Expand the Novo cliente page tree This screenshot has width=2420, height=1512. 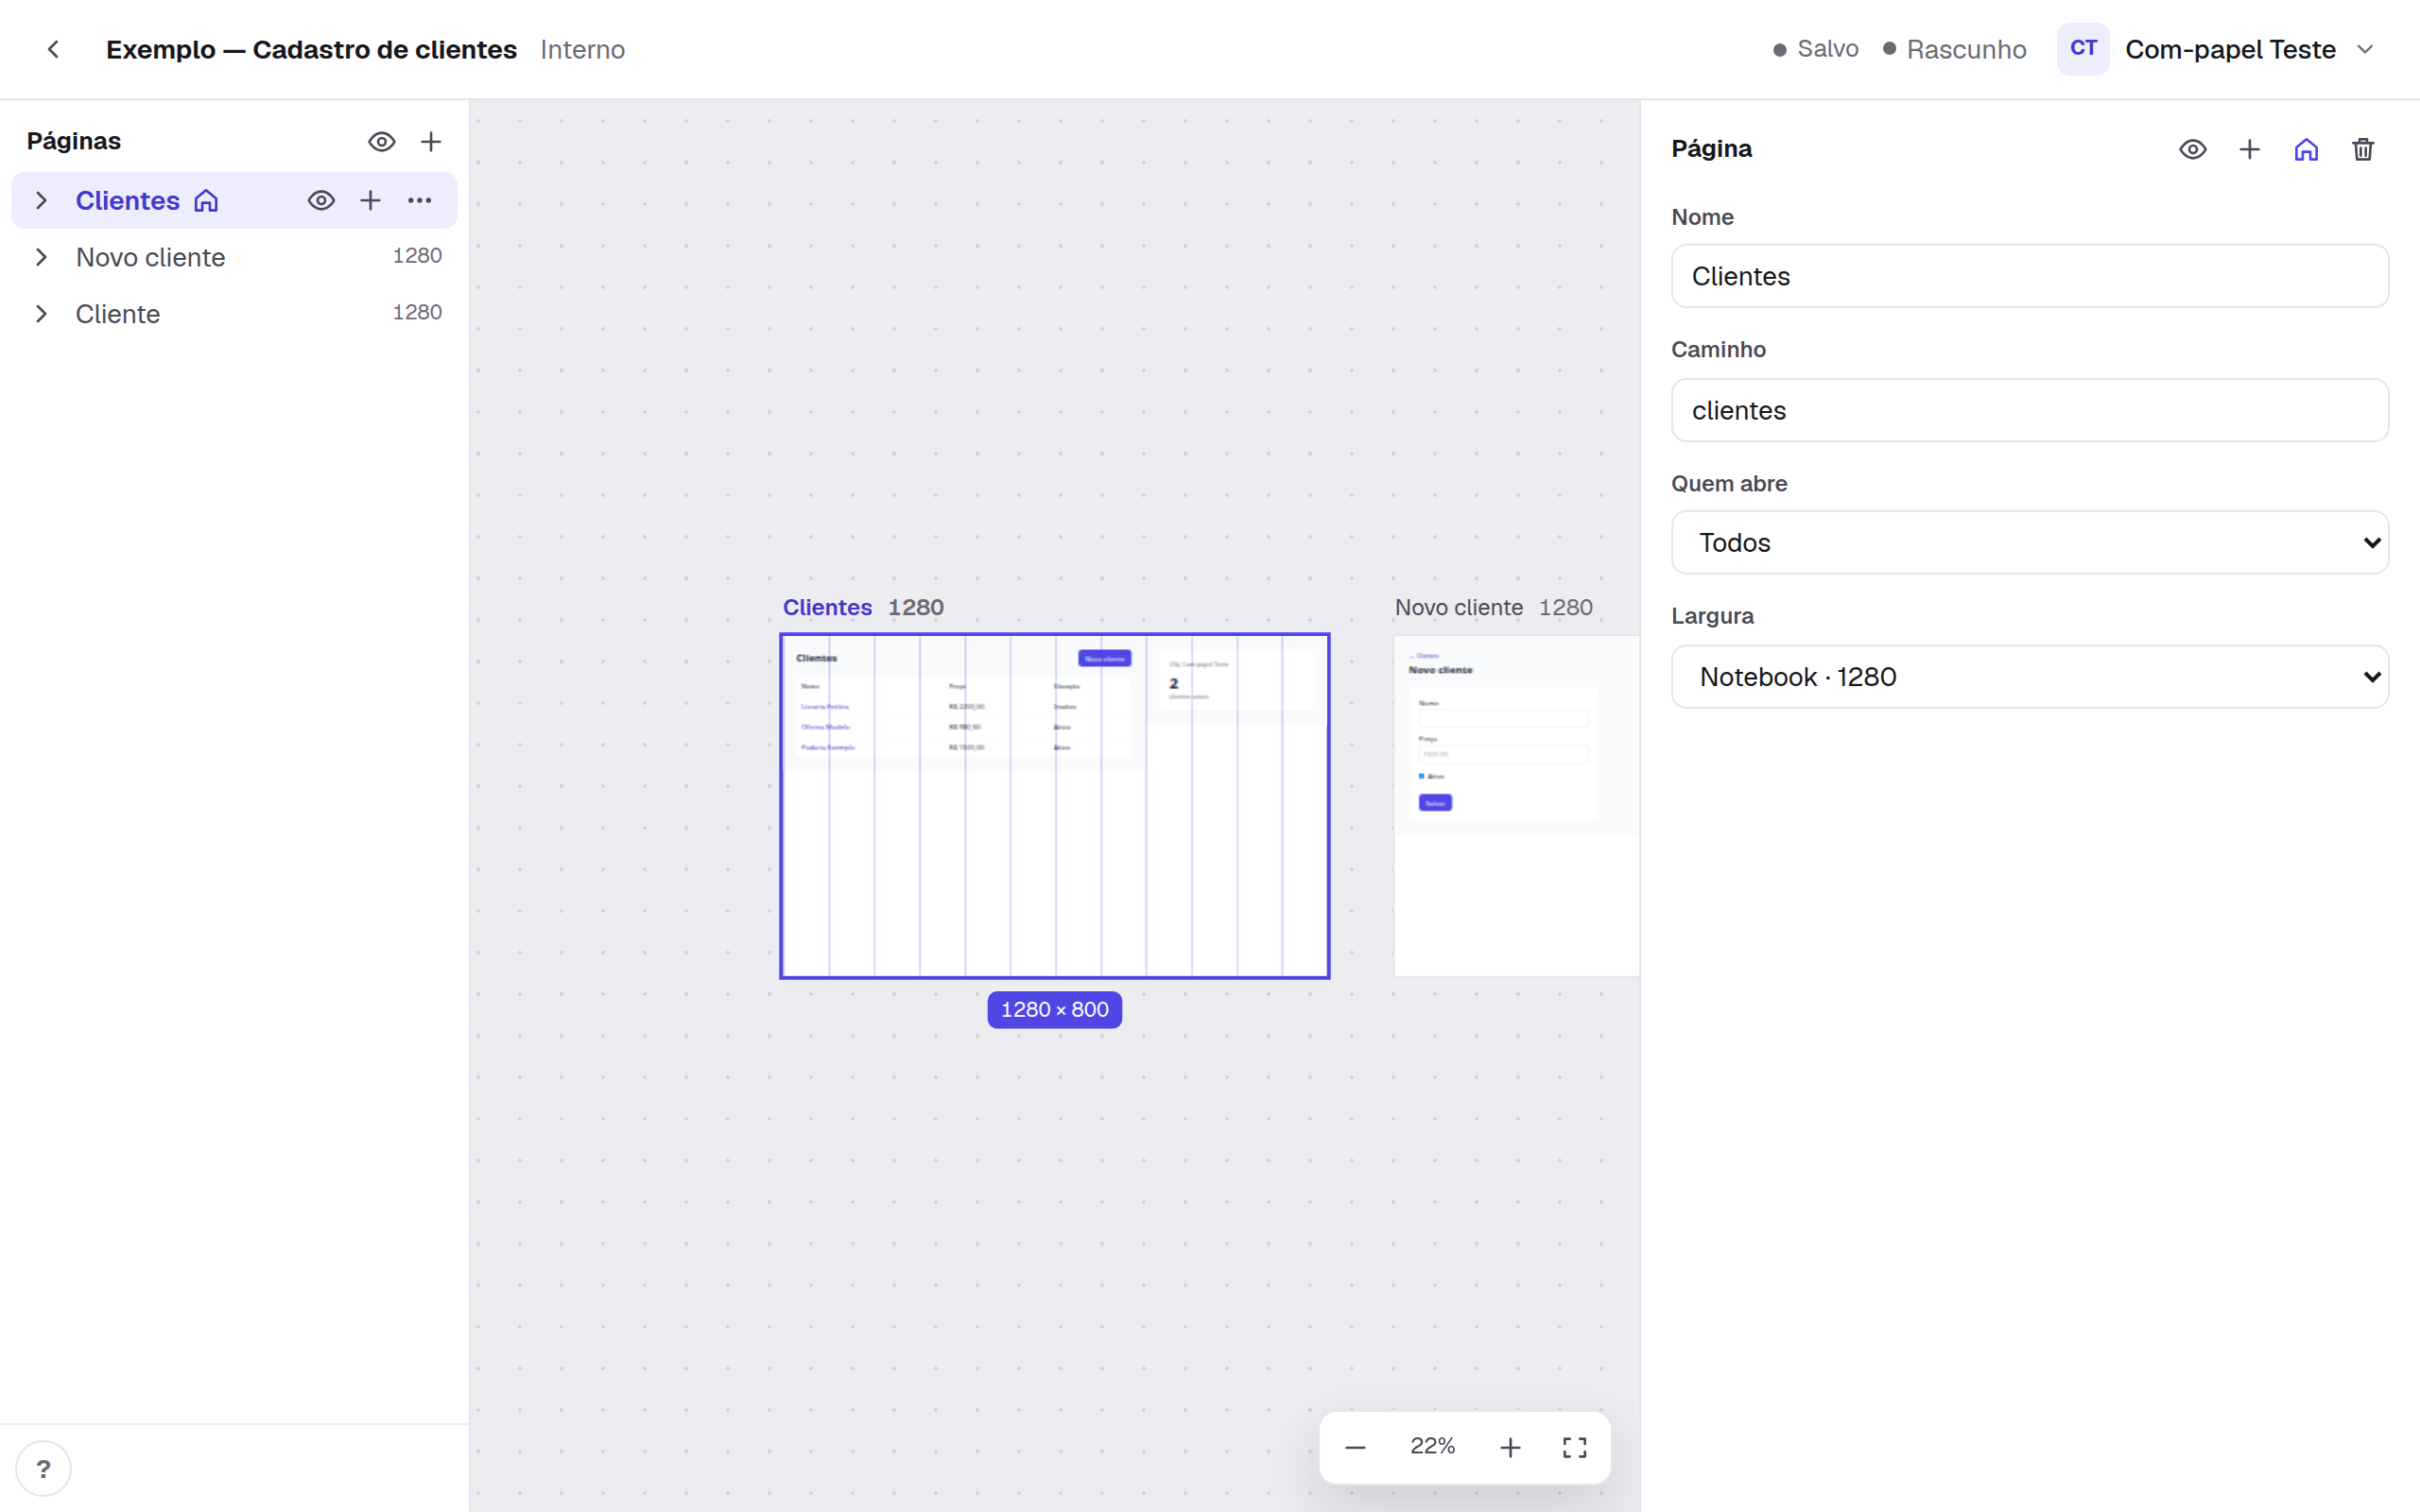click(41, 257)
